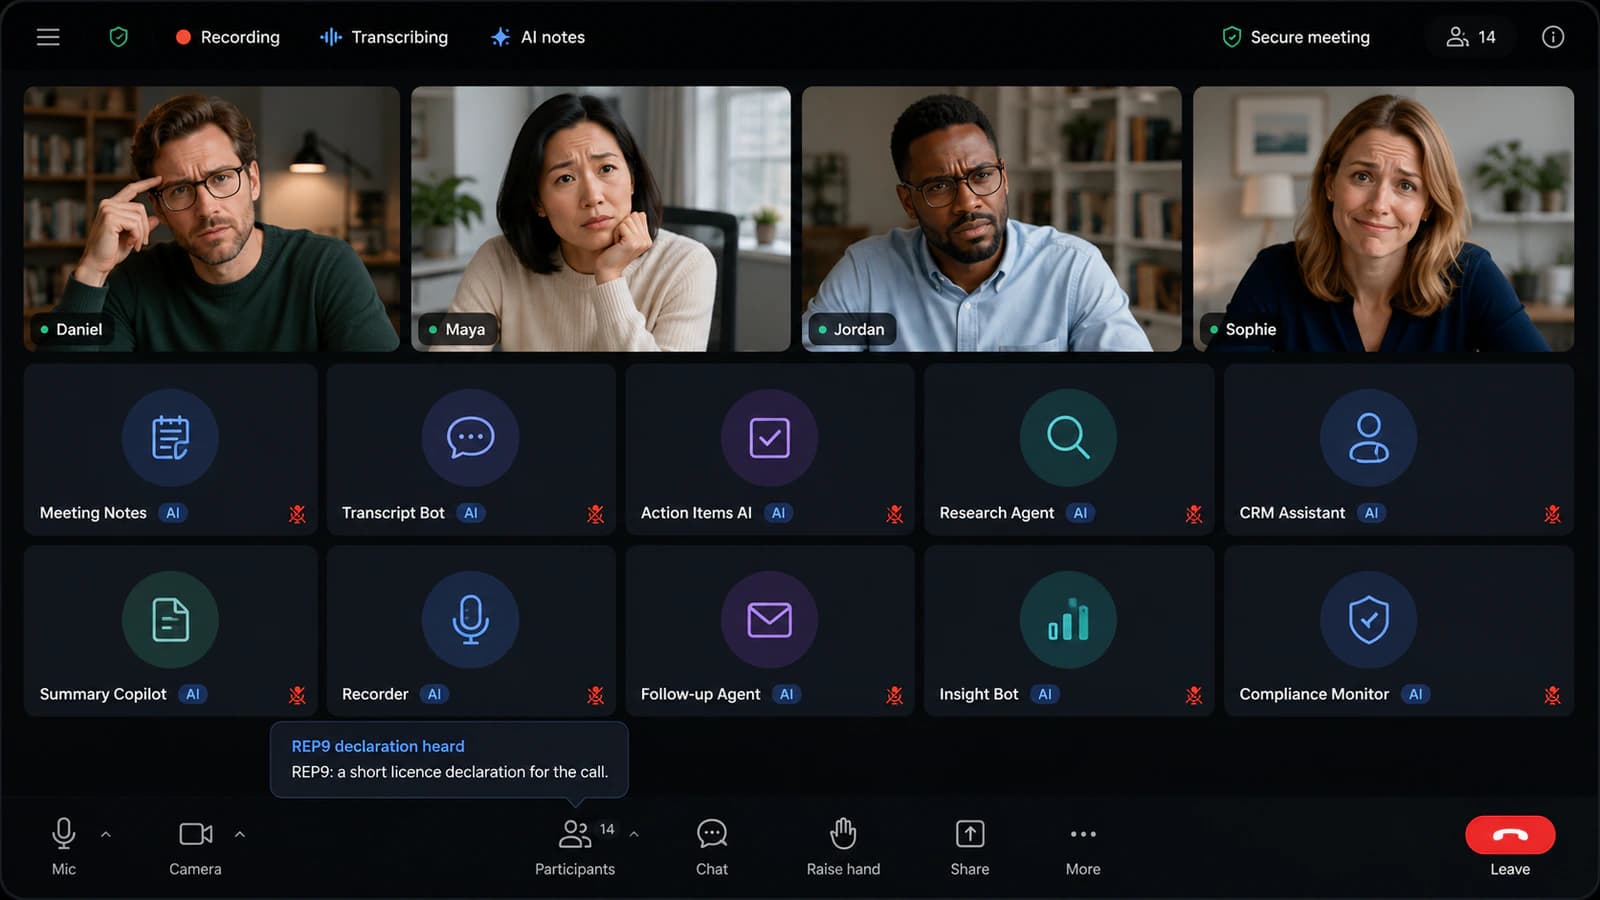
Task: Open the Chat panel
Action: (712, 847)
